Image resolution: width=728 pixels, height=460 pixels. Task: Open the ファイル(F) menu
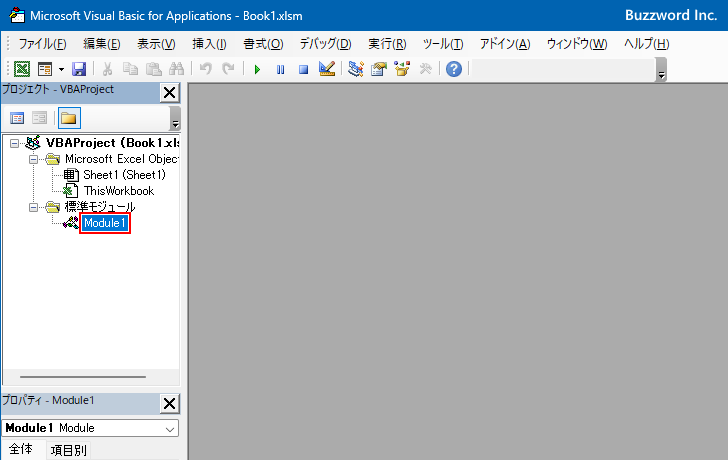(42, 44)
